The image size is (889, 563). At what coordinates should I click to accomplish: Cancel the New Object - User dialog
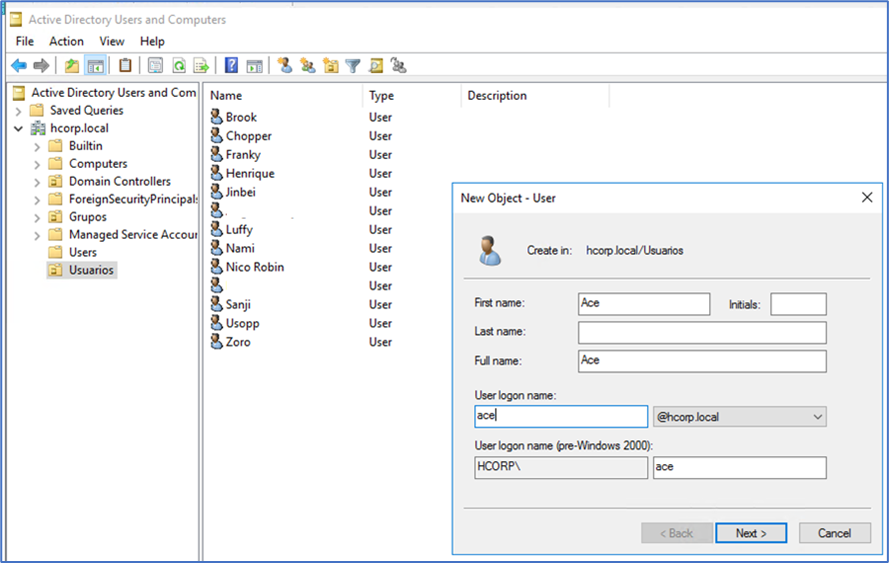pyautogui.click(x=834, y=533)
